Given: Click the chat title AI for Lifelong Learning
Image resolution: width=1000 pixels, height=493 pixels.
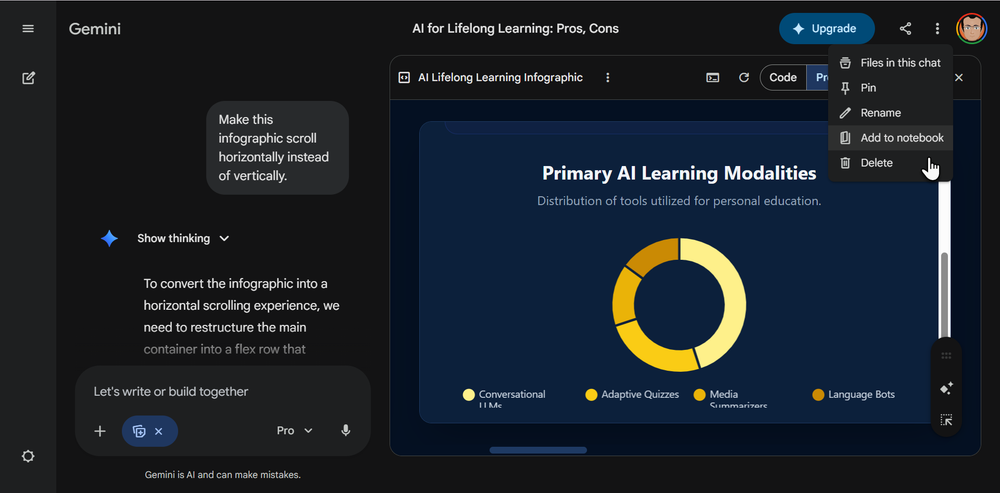Looking at the screenshot, I should (515, 29).
